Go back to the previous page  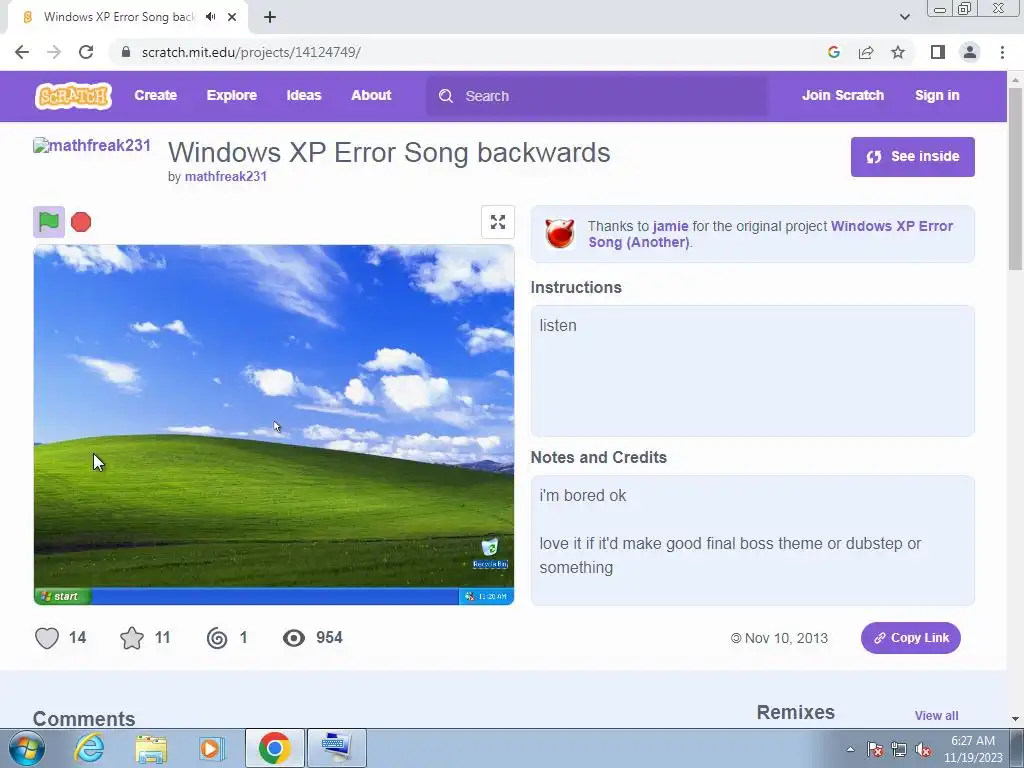pos(22,52)
